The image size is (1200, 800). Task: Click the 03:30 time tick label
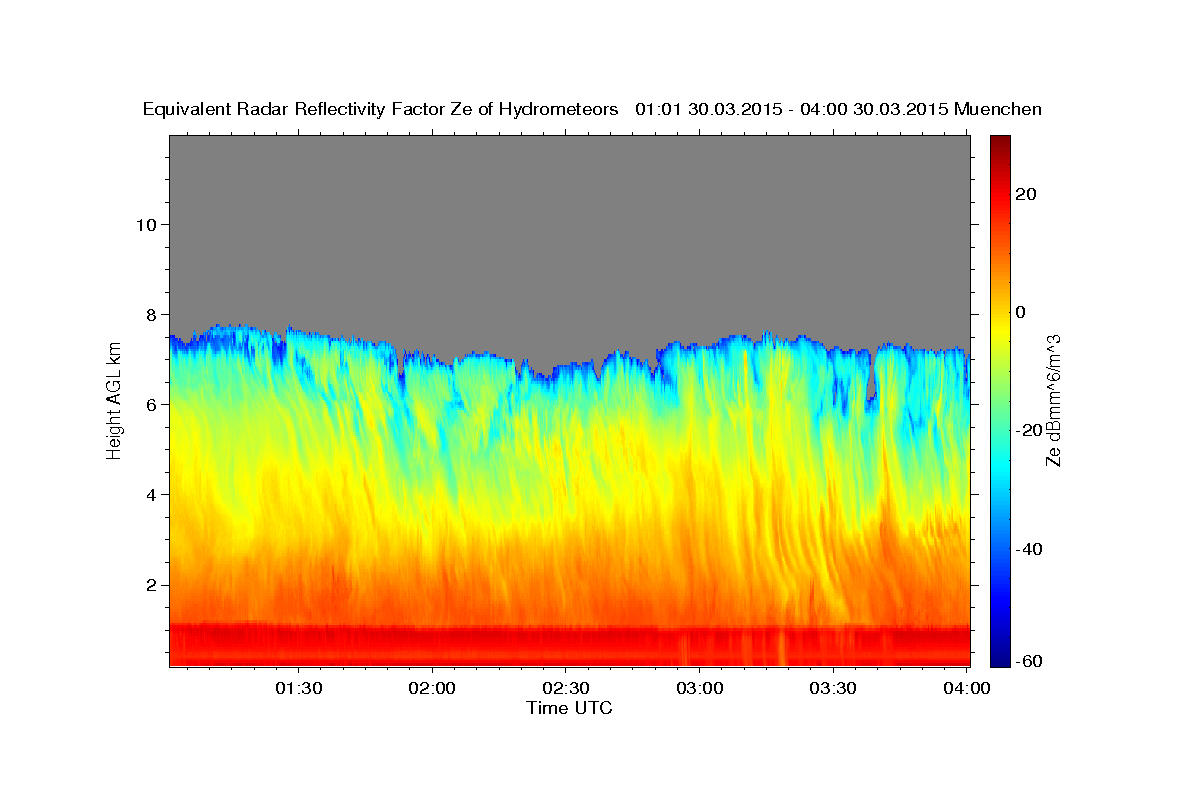(833, 688)
